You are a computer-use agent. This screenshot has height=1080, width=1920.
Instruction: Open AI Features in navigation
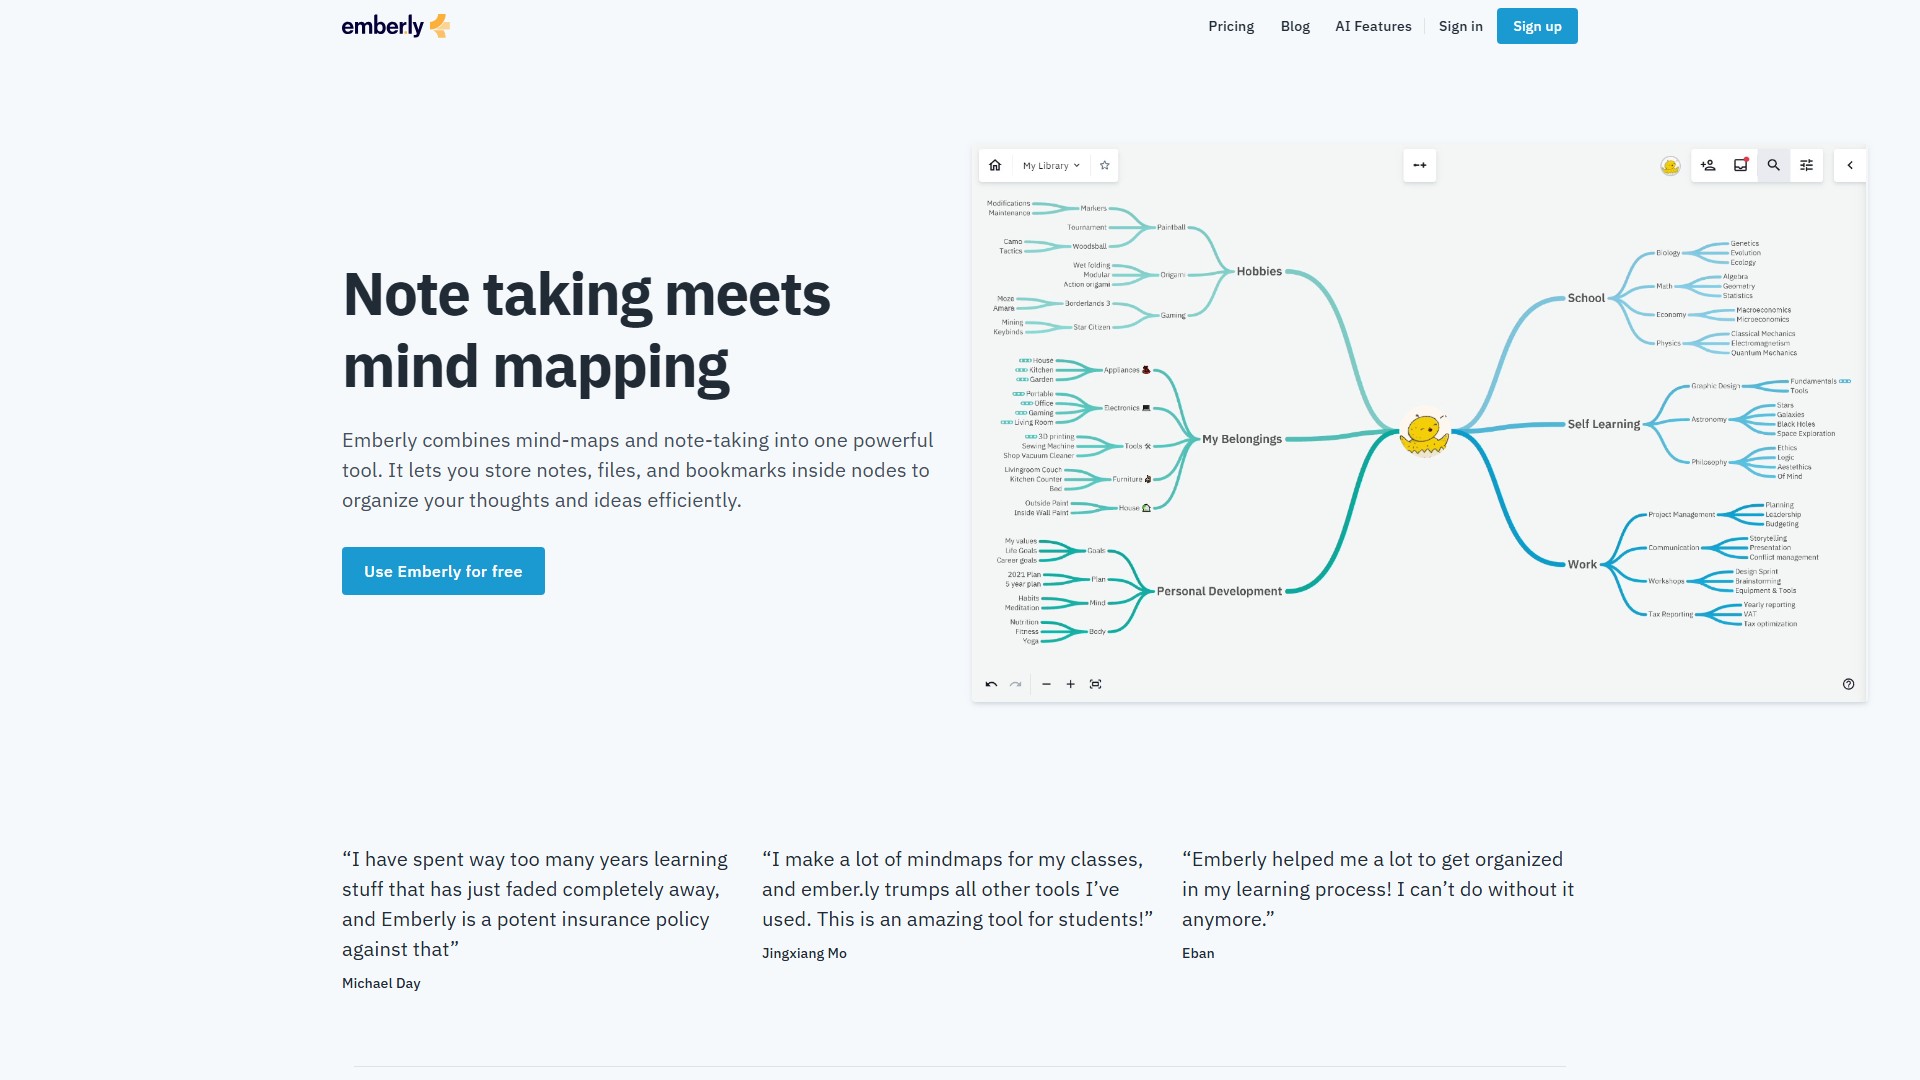pos(1373,27)
